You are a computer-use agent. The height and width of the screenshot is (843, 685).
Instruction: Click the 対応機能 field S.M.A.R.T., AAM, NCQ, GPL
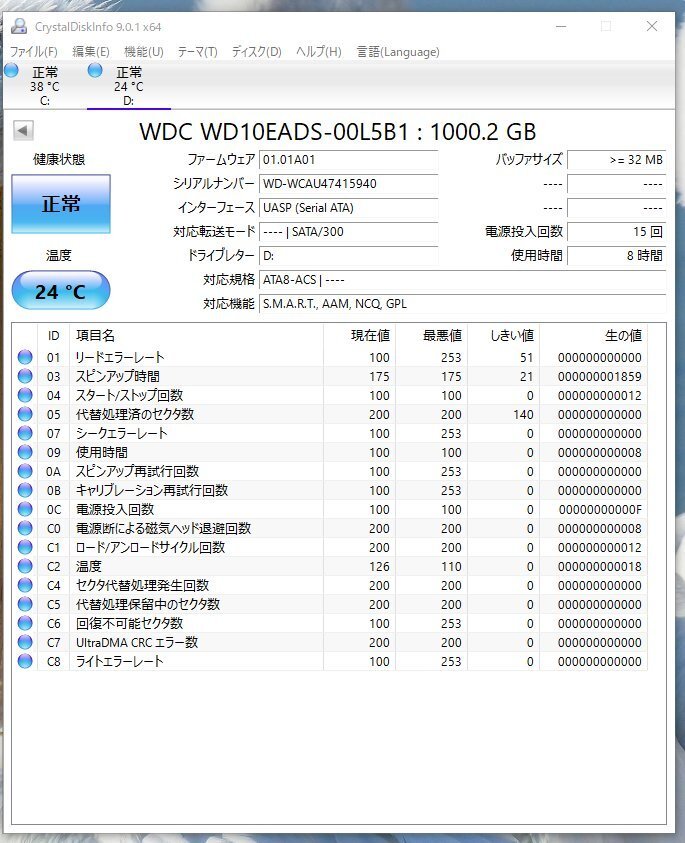click(x=462, y=304)
